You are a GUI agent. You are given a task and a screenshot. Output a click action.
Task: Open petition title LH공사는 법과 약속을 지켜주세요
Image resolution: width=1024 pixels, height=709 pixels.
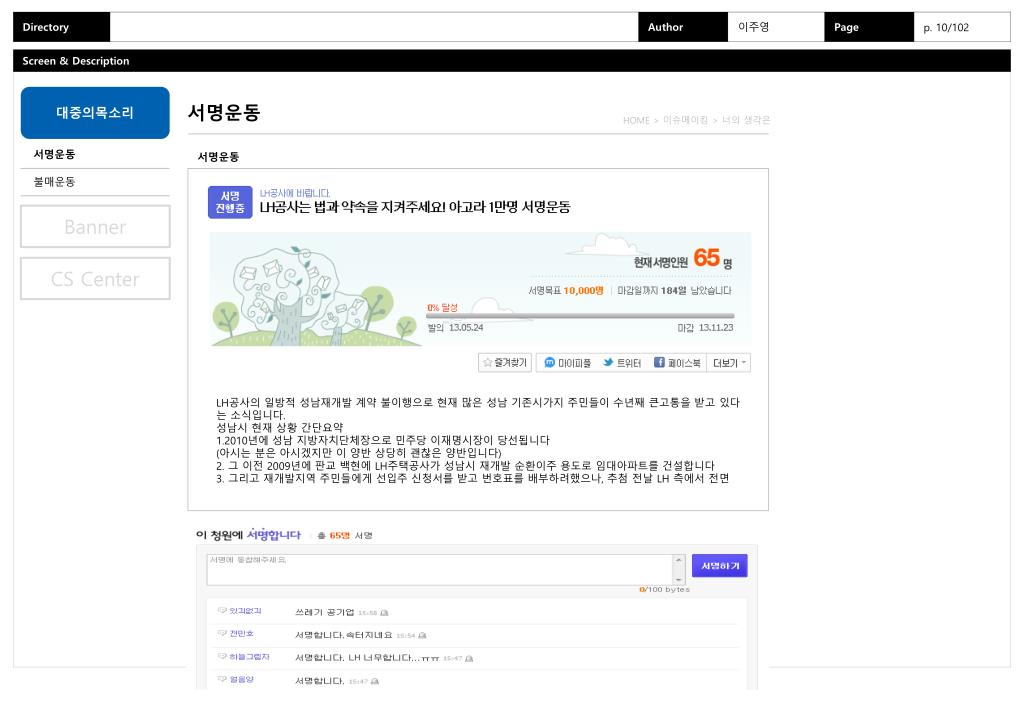(x=415, y=207)
